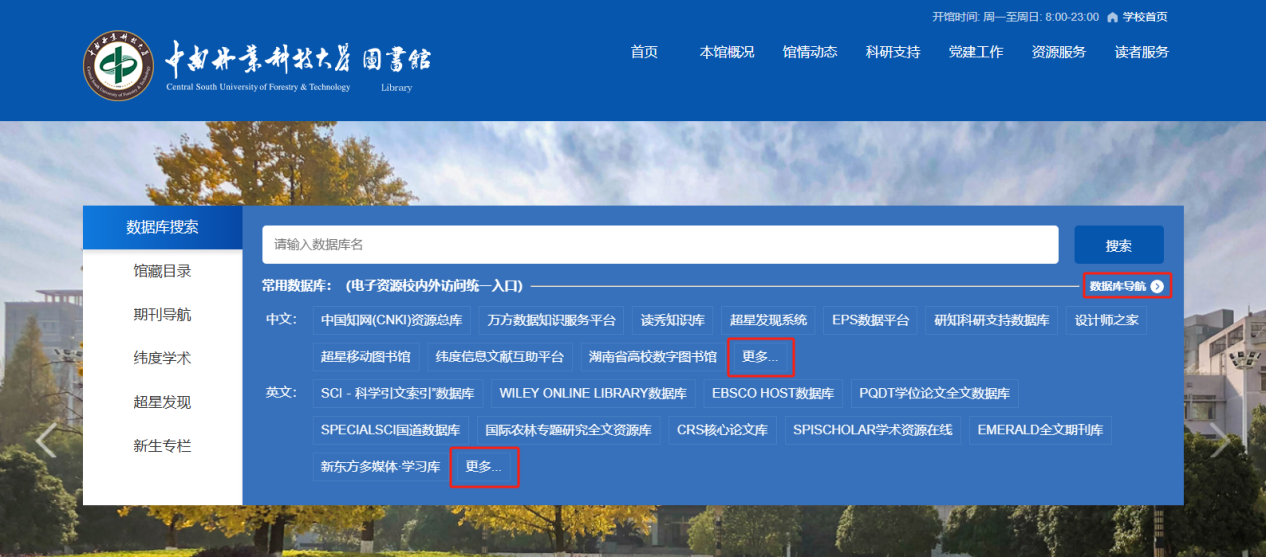This screenshot has width=1266, height=557.
Task: Open the 首页 menu item
Action: coord(644,52)
